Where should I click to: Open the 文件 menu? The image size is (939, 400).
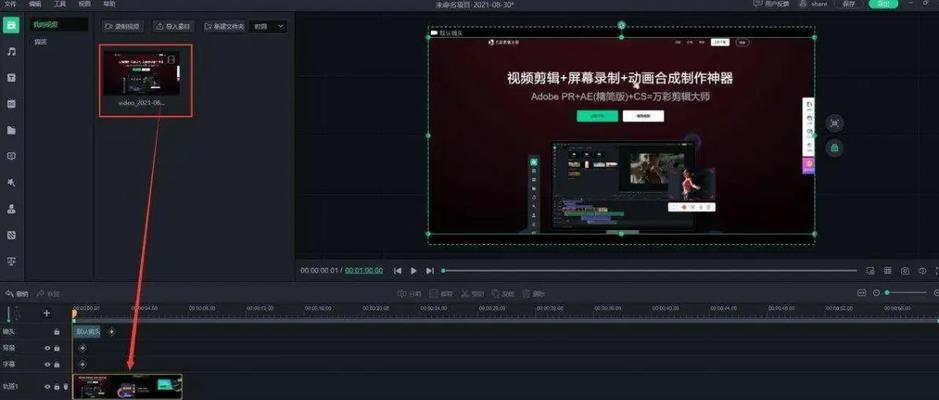(10, 4)
